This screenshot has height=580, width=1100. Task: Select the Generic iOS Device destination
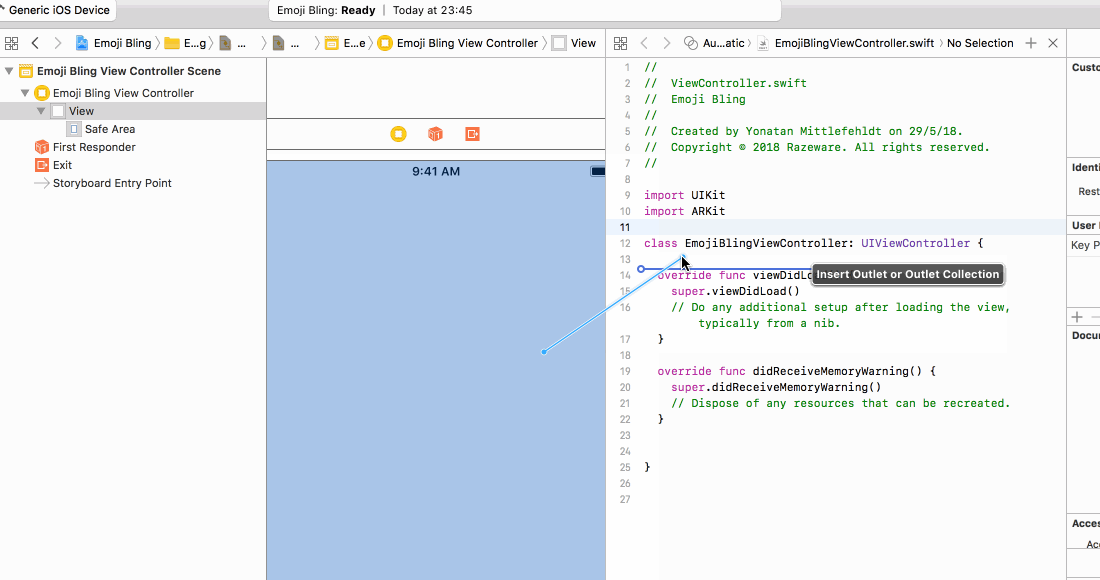[58, 11]
